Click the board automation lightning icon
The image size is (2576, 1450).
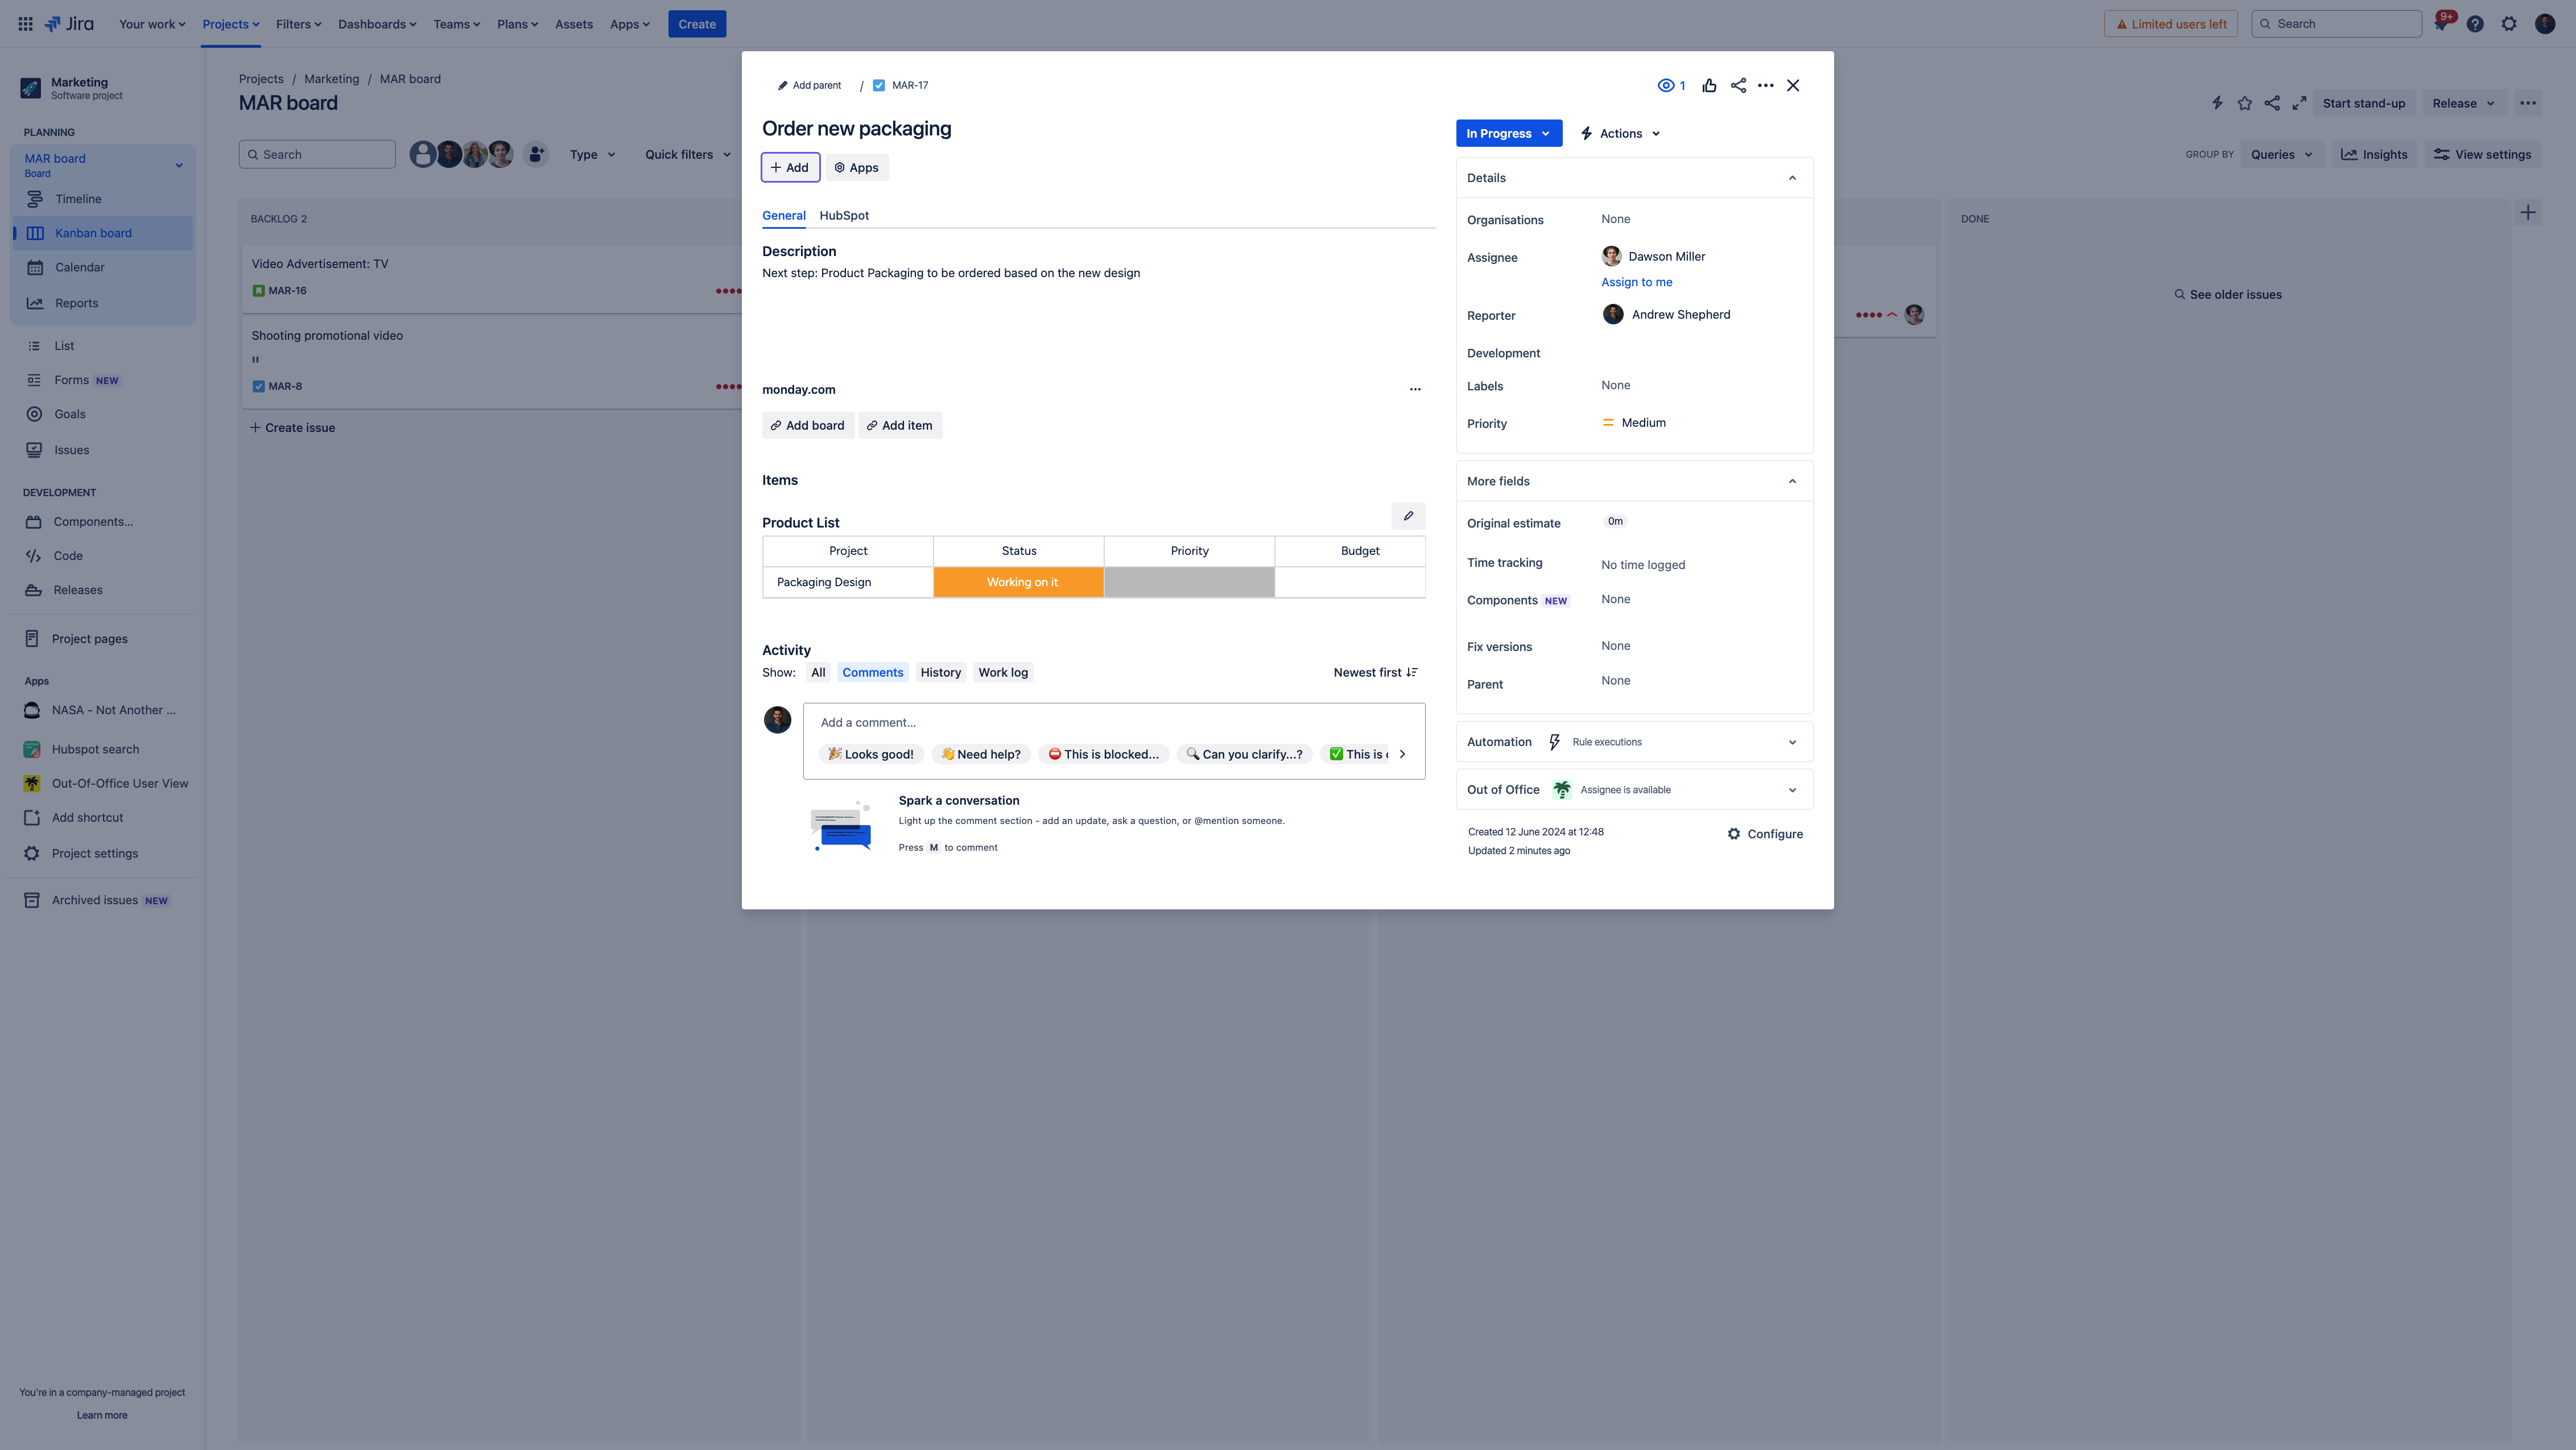[x=2217, y=103]
